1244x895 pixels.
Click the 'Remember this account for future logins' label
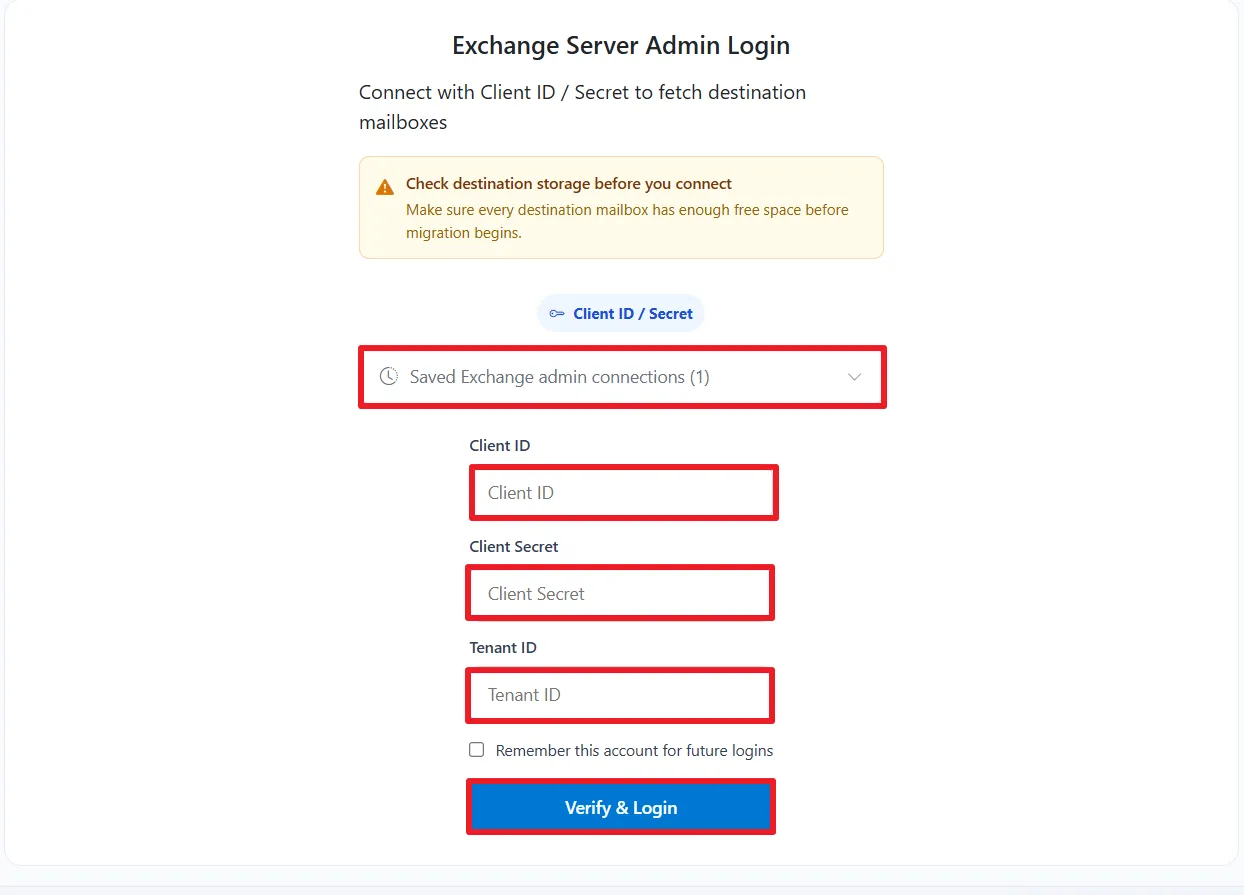(634, 751)
